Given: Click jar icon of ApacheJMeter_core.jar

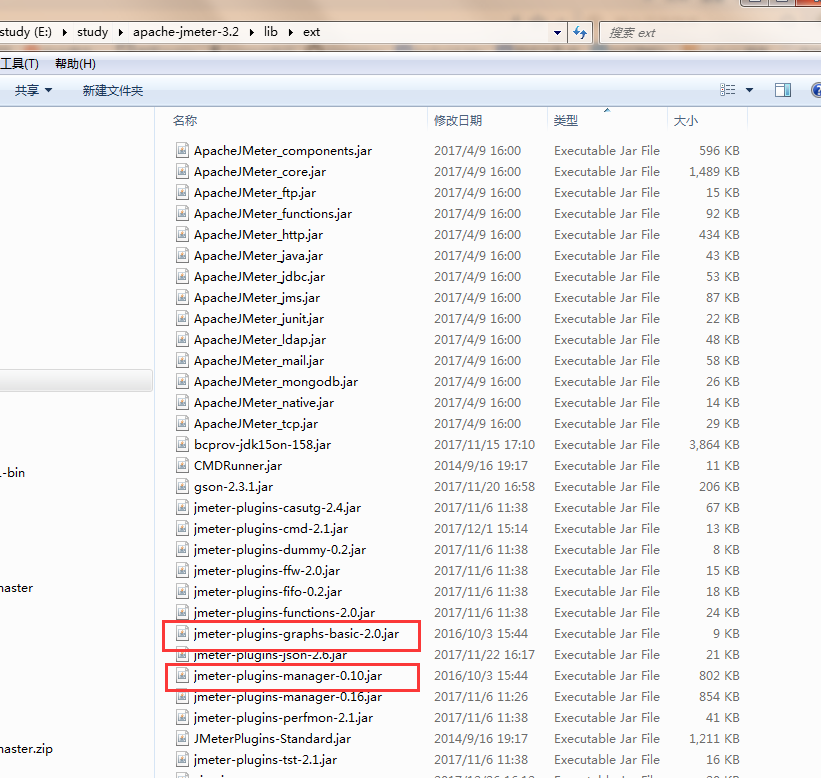Looking at the screenshot, I should tap(182, 171).
